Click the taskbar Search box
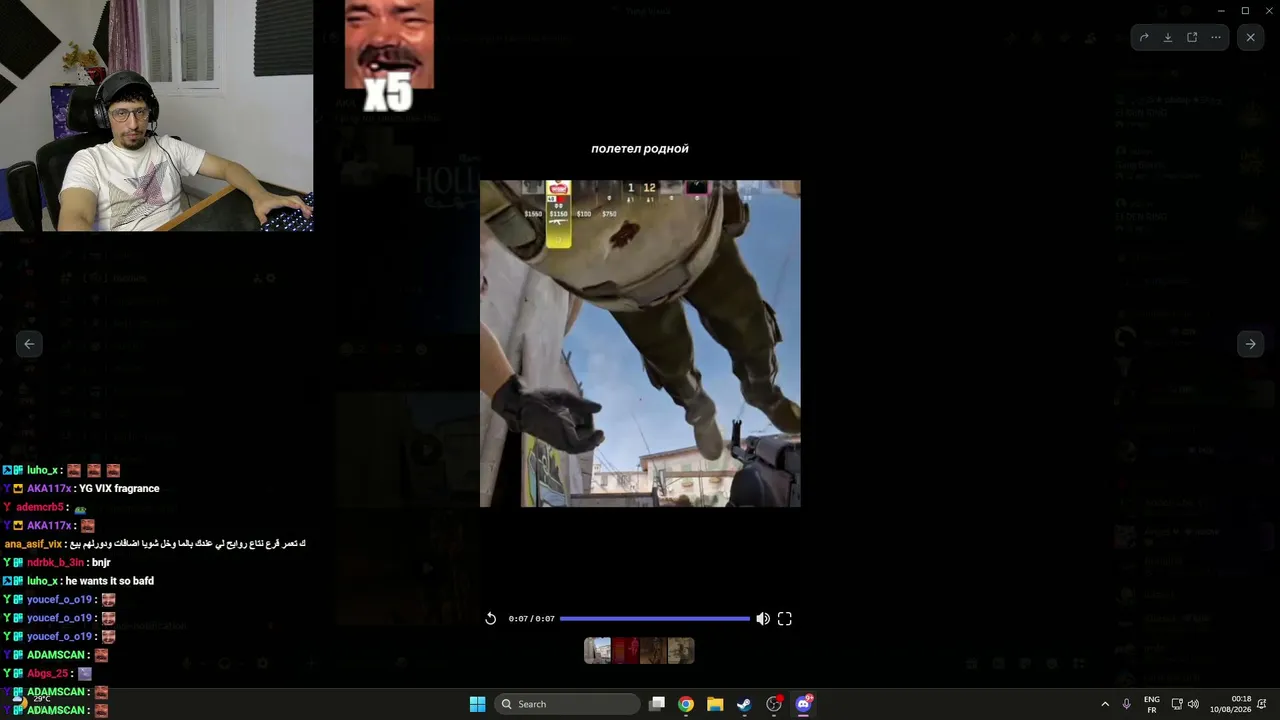This screenshot has height=720, width=1280. point(568,704)
